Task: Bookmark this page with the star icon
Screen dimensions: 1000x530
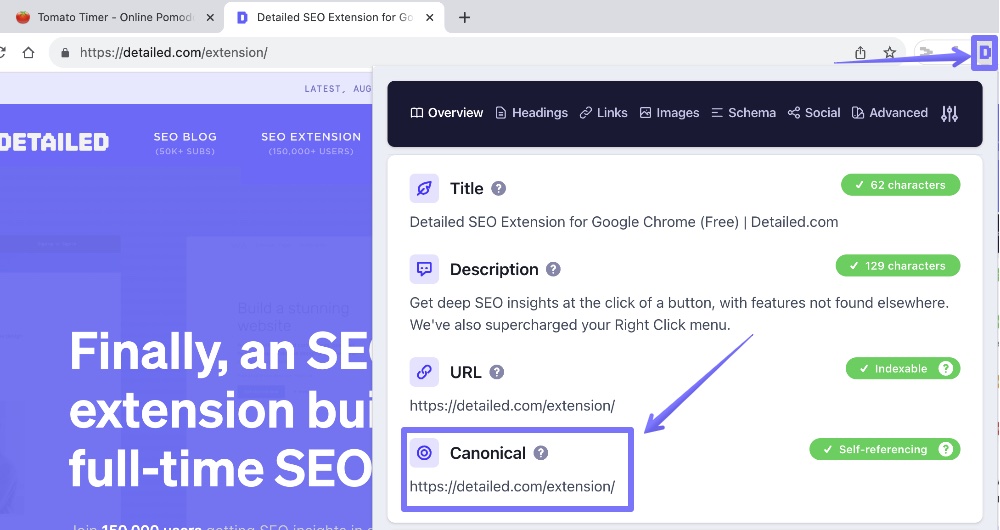Action: tap(890, 53)
